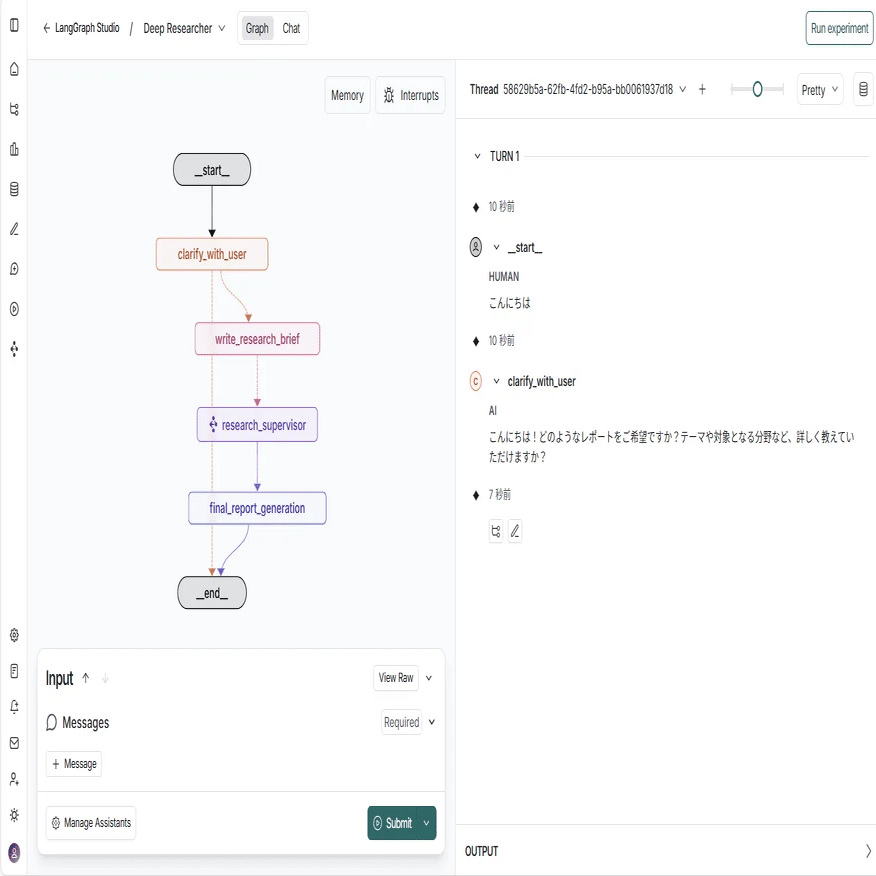
Task: Click the fork icon below the AI message
Action: coord(496,532)
